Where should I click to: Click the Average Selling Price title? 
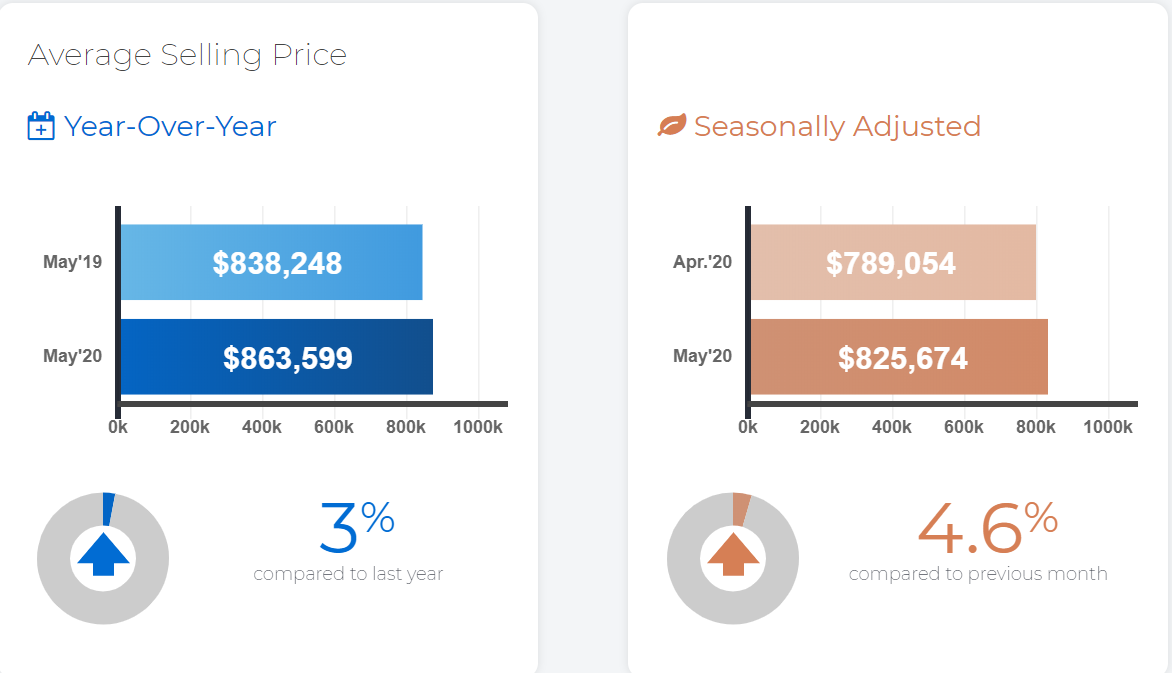click(188, 55)
